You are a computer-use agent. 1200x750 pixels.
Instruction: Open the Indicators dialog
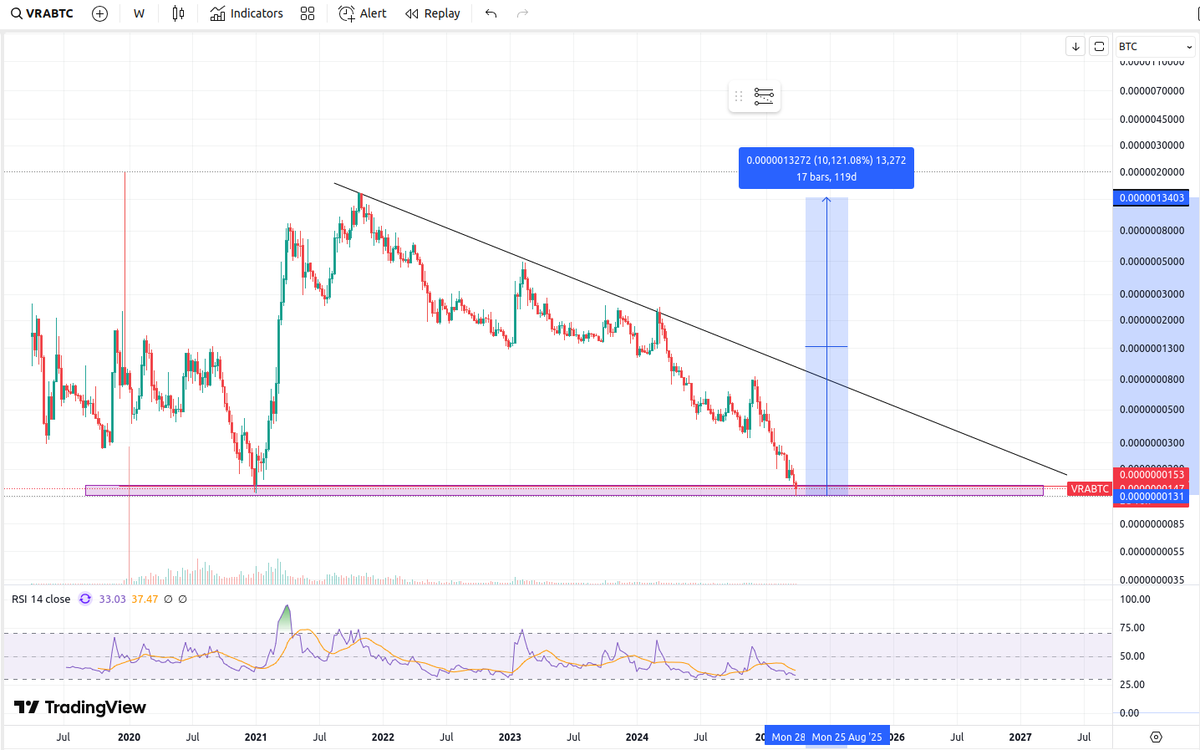[247, 14]
